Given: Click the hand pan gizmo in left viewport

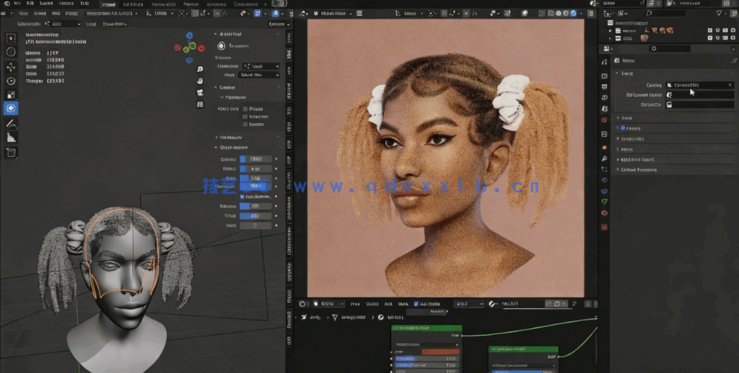Looking at the screenshot, I should point(200,81).
